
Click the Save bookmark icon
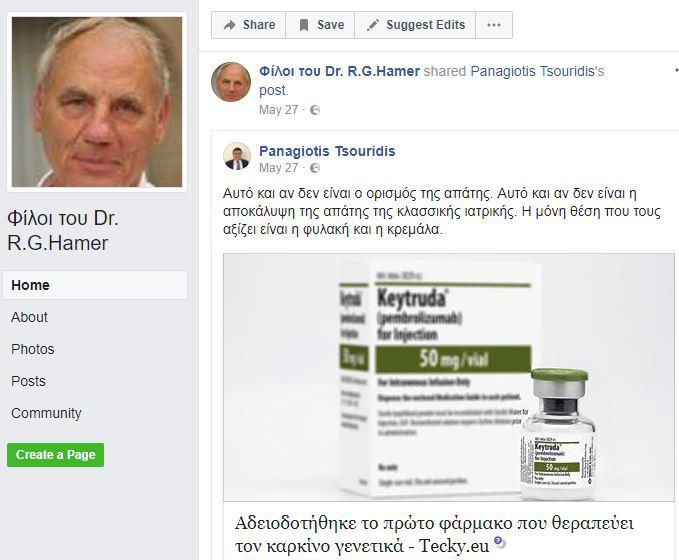click(x=304, y=25)
